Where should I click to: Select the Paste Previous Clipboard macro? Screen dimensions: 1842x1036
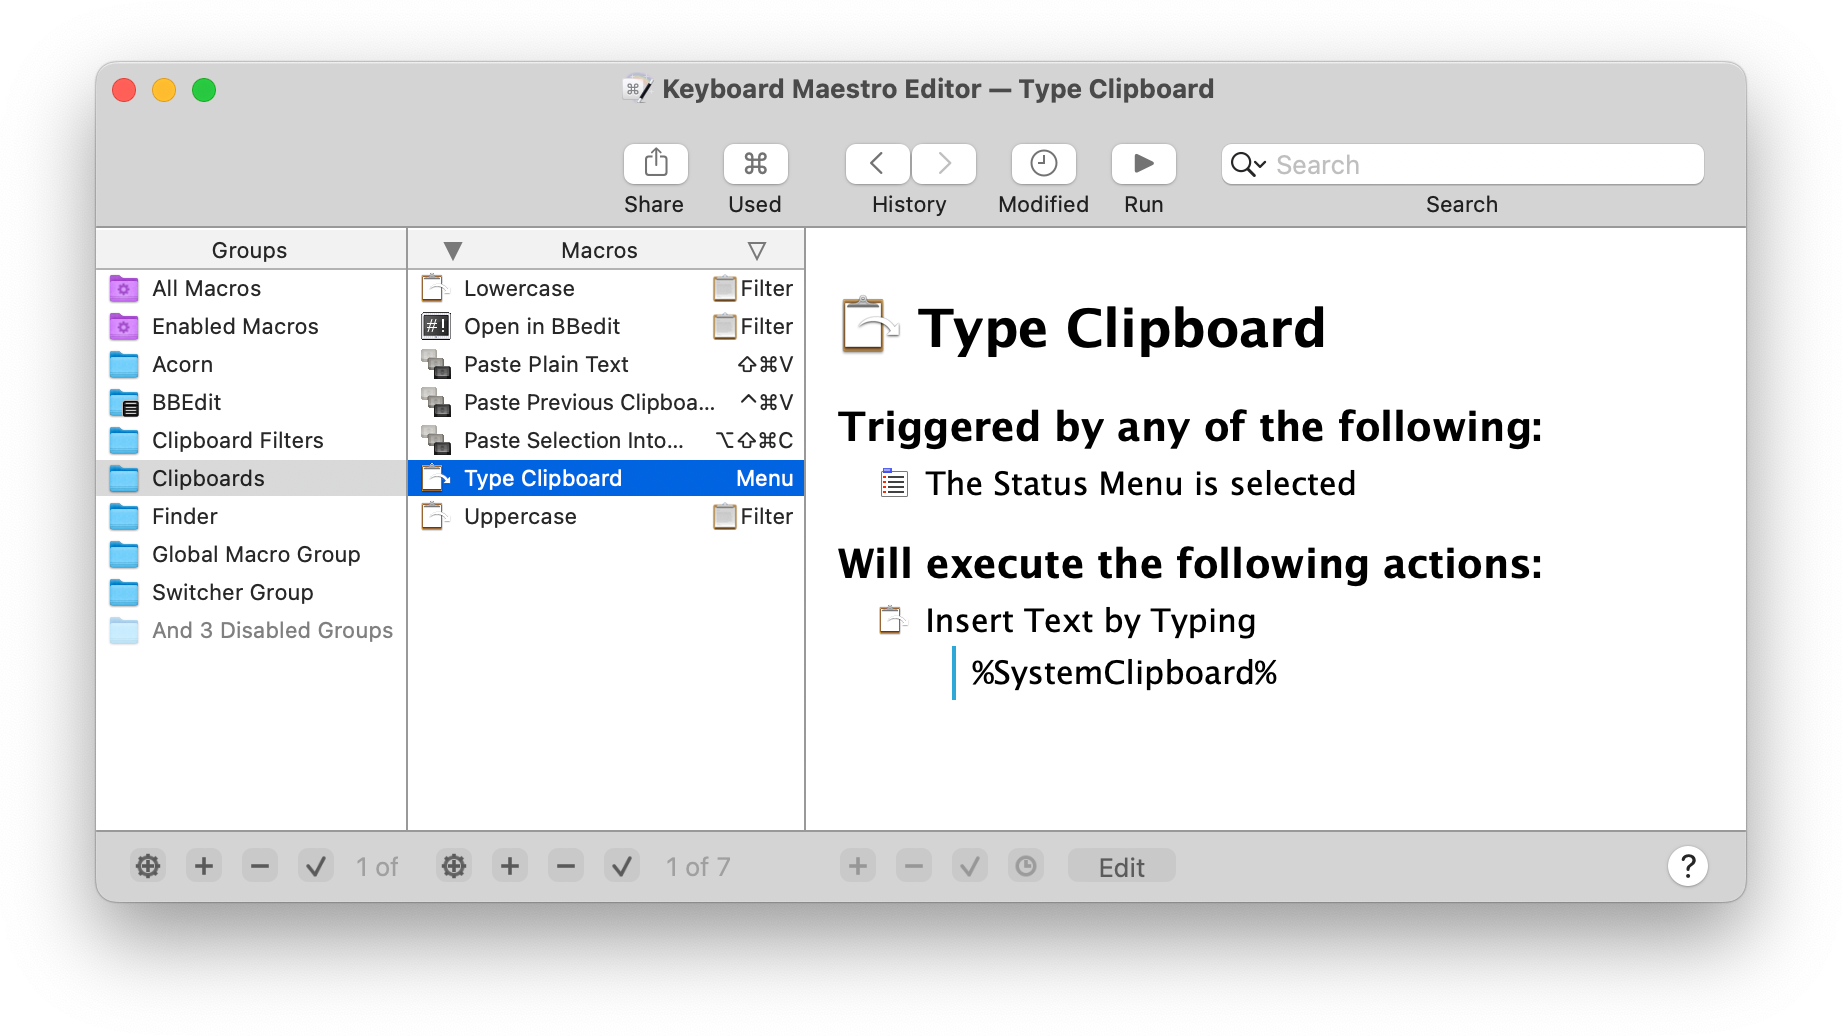[606, 402]
